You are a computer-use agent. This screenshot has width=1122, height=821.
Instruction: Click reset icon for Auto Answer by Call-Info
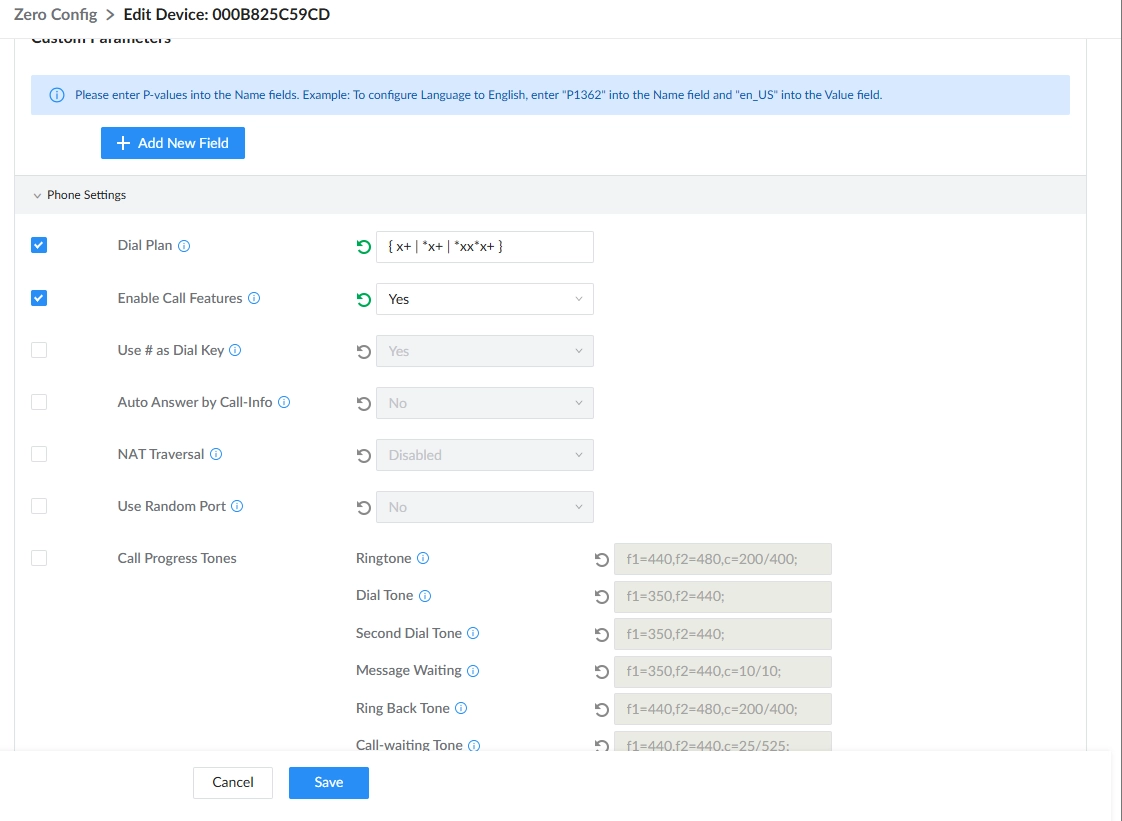click(364, 404)
